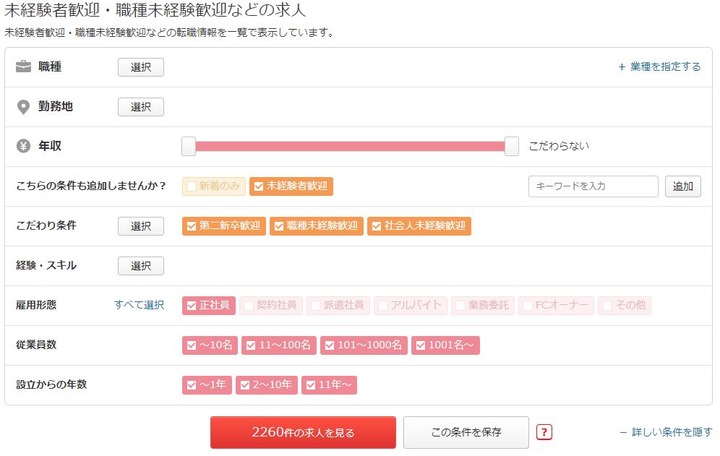
Task: Enable the 新着のみ checkbox
Action: point(214,186)
